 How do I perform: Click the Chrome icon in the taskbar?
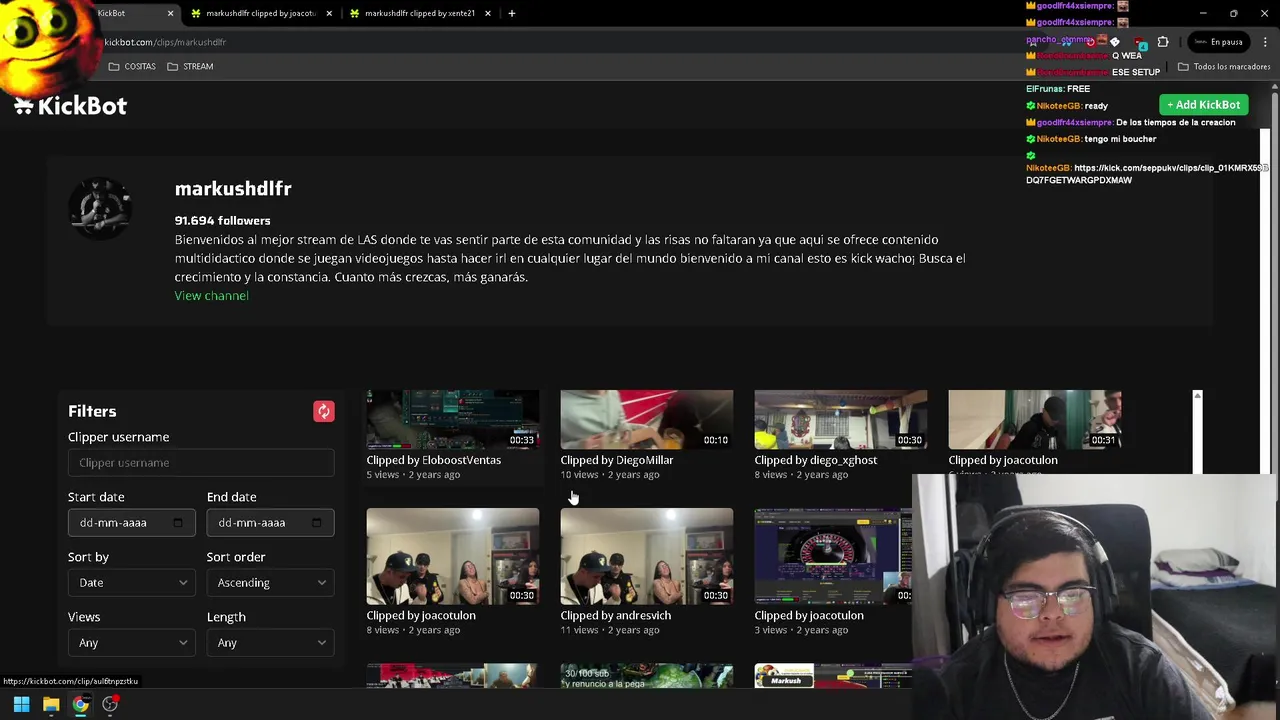[80, 705]
